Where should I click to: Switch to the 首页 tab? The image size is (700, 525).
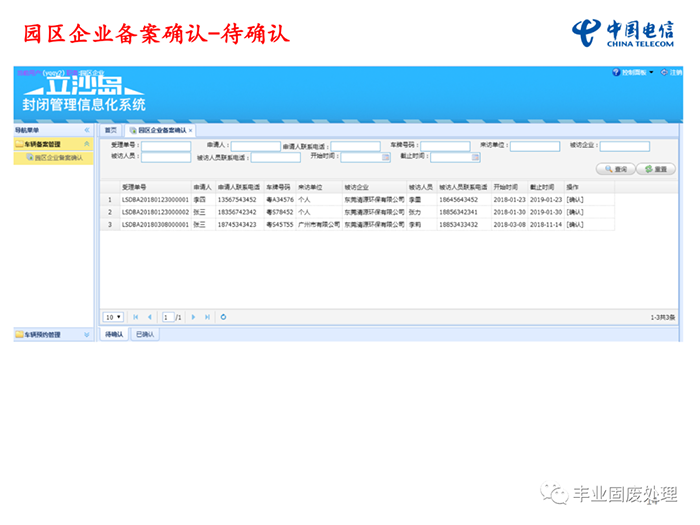coord(111,130)
